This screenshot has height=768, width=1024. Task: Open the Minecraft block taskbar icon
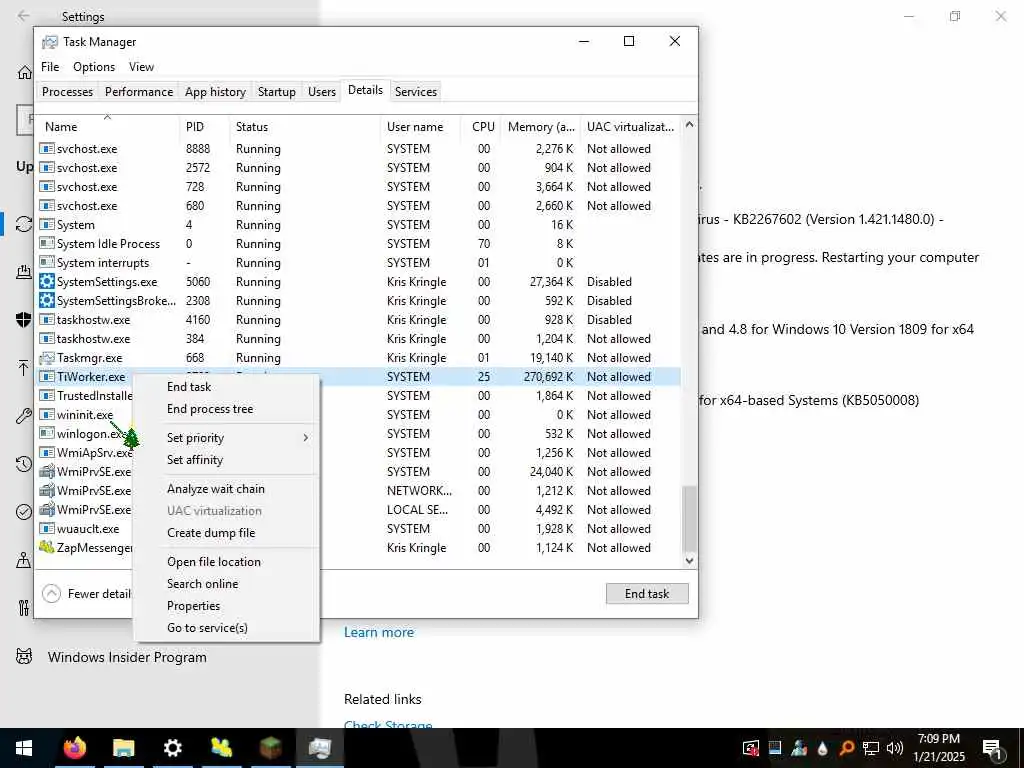click(x=270, y=748)
